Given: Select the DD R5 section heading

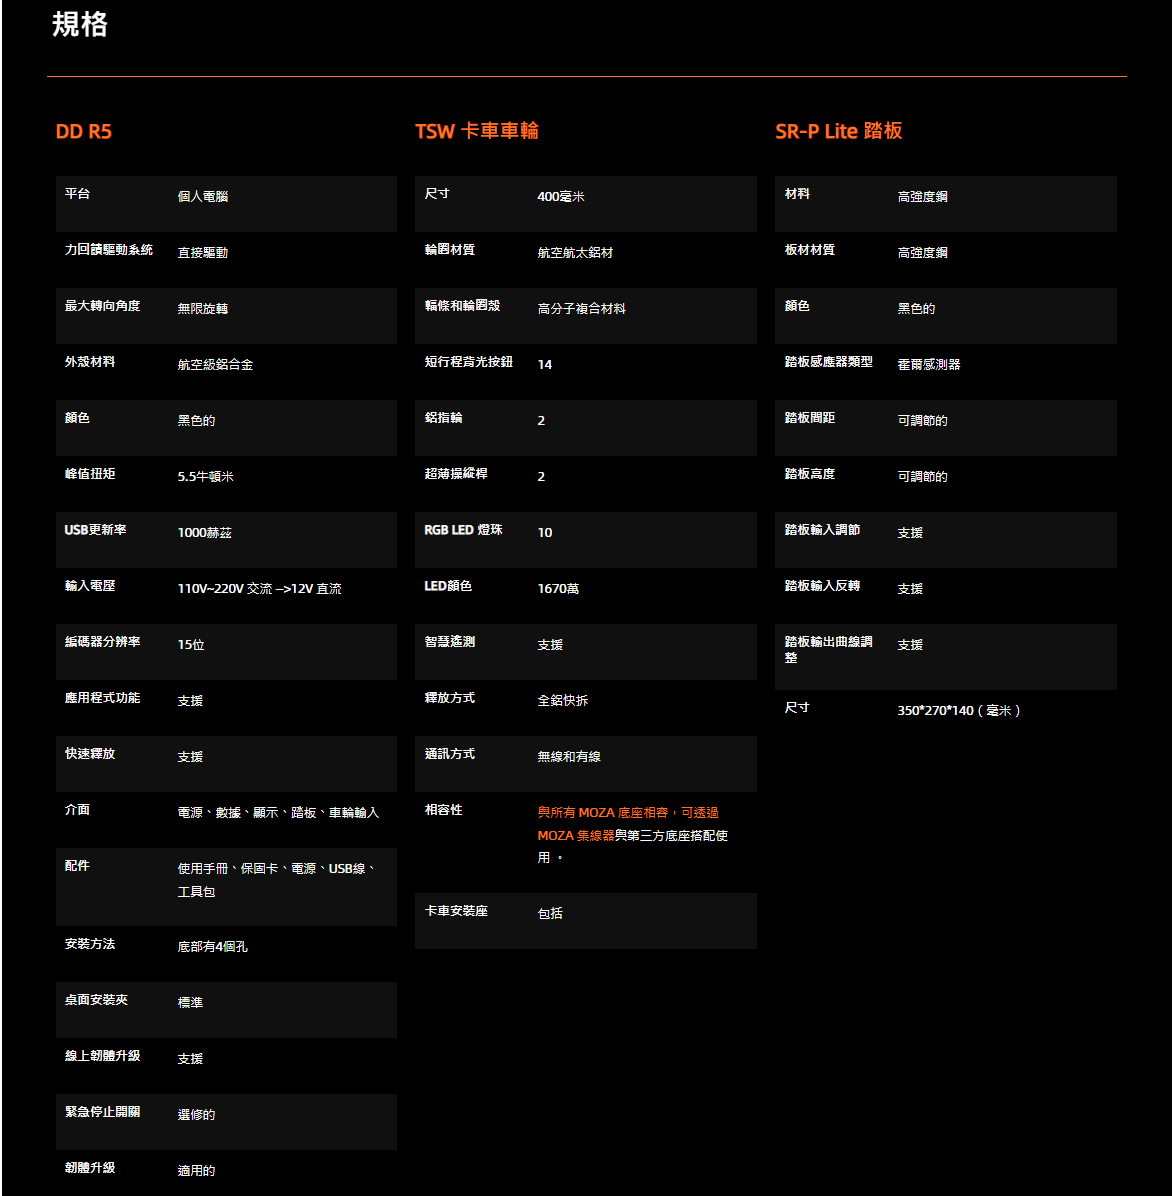Looking at the screenshot, I should point(84,131).
